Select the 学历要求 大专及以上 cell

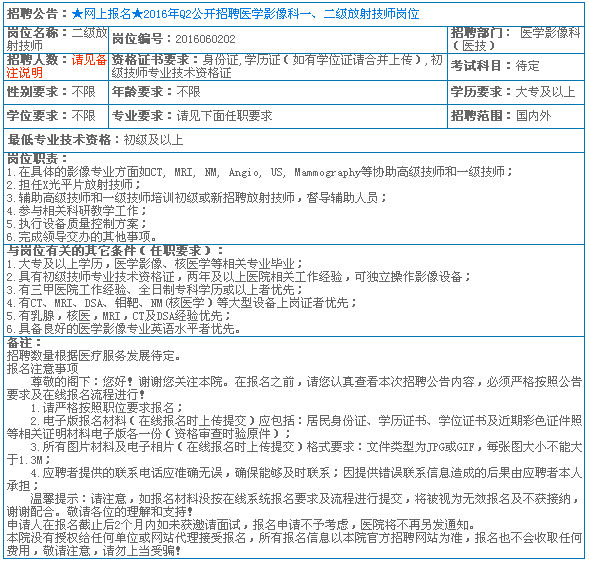point(516,92)
